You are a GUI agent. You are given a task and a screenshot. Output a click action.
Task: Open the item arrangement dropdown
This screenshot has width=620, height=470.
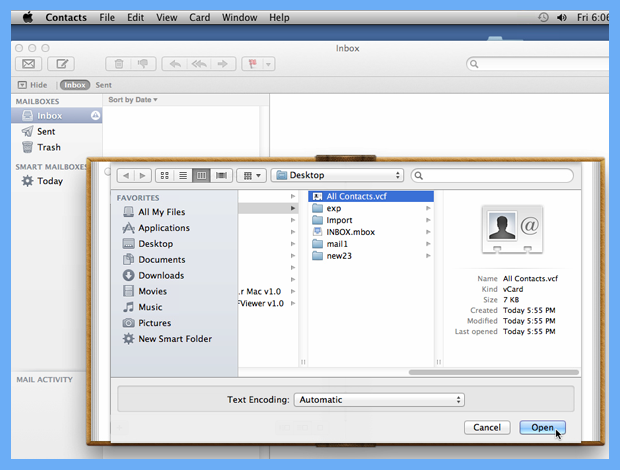pos(251,175)
